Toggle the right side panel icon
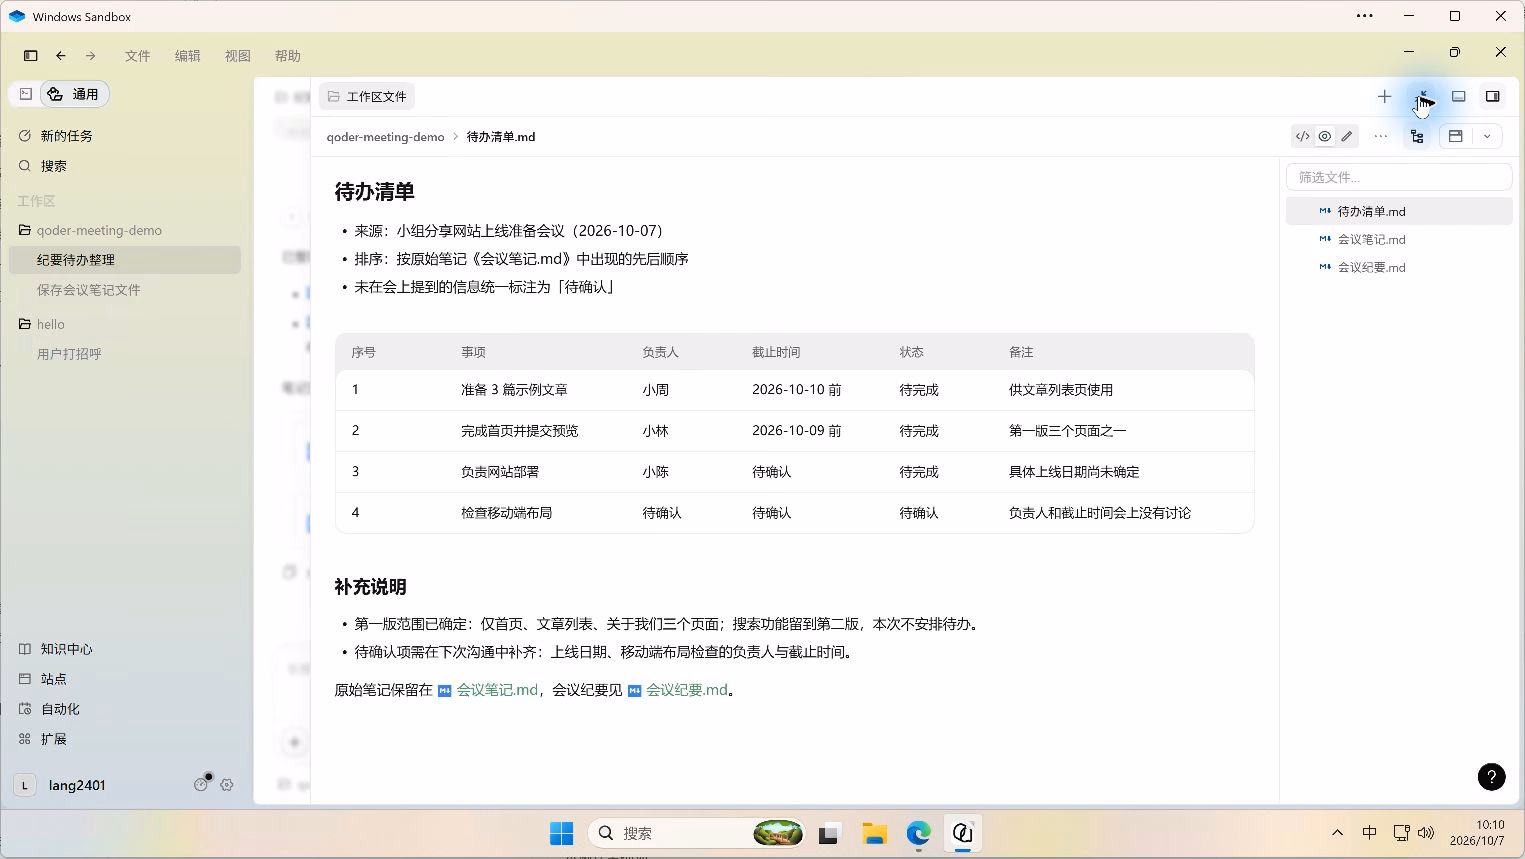 1492,97
